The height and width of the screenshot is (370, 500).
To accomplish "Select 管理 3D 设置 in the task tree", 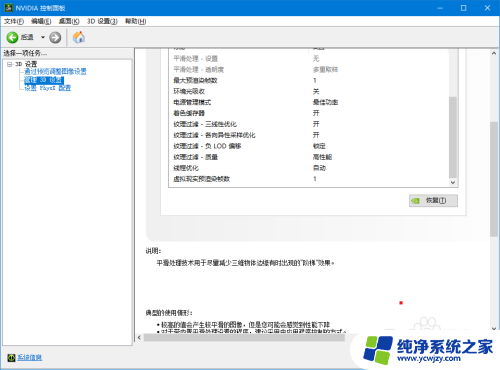I will 43,80.
